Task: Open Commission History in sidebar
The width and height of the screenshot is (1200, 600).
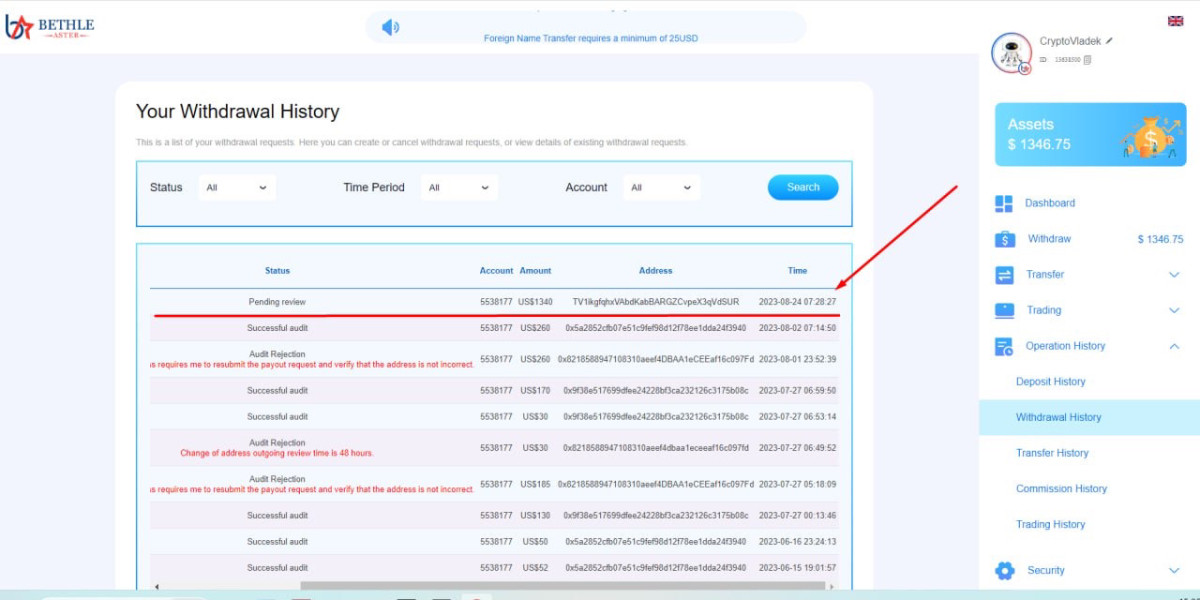Action: (1061, 489)
